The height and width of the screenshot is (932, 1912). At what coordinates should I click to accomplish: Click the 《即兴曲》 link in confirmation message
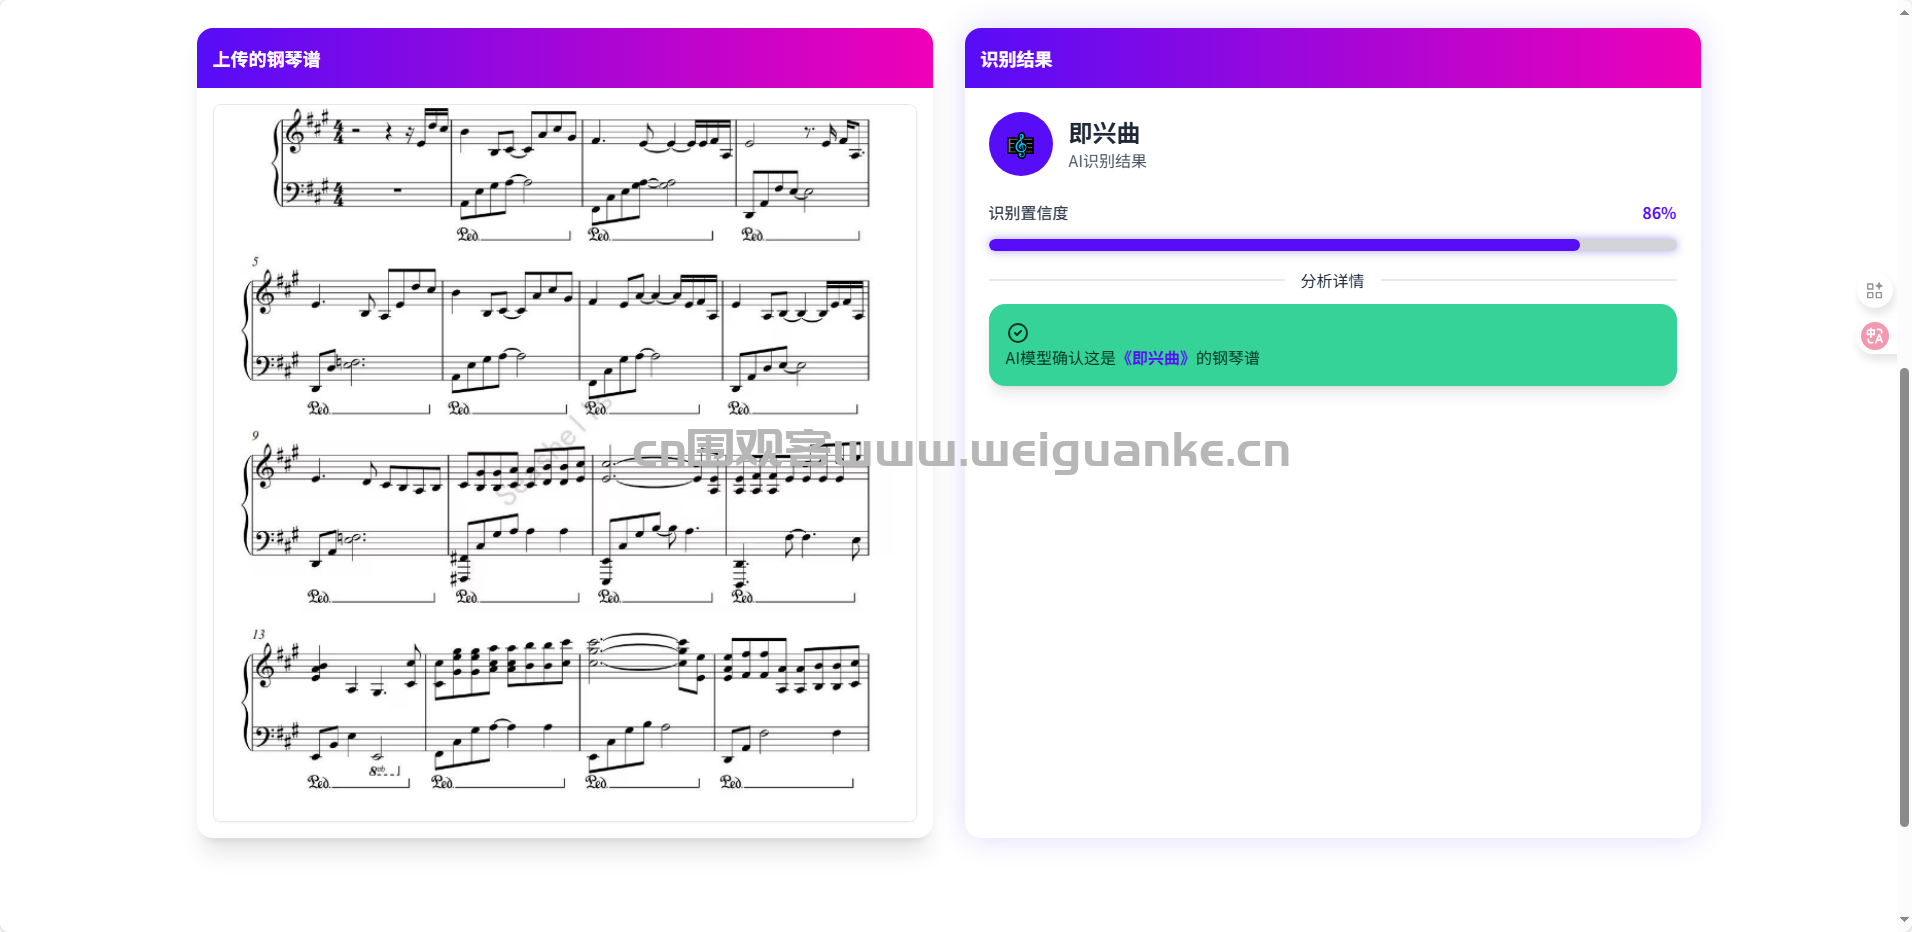coord(1155,358)
